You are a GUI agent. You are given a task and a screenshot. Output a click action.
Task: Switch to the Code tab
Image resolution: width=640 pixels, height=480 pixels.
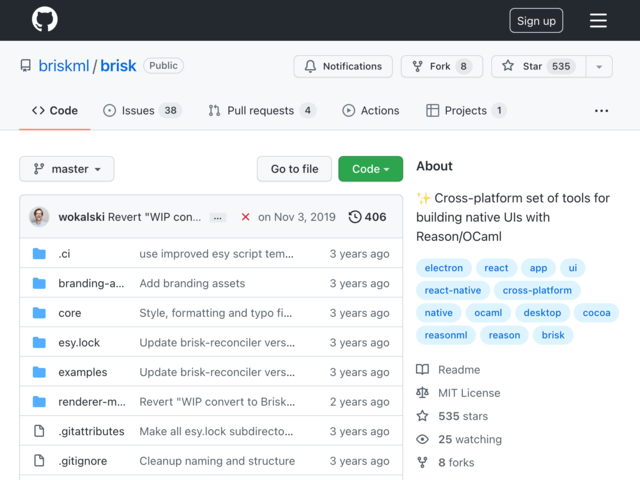coord(55,111)
